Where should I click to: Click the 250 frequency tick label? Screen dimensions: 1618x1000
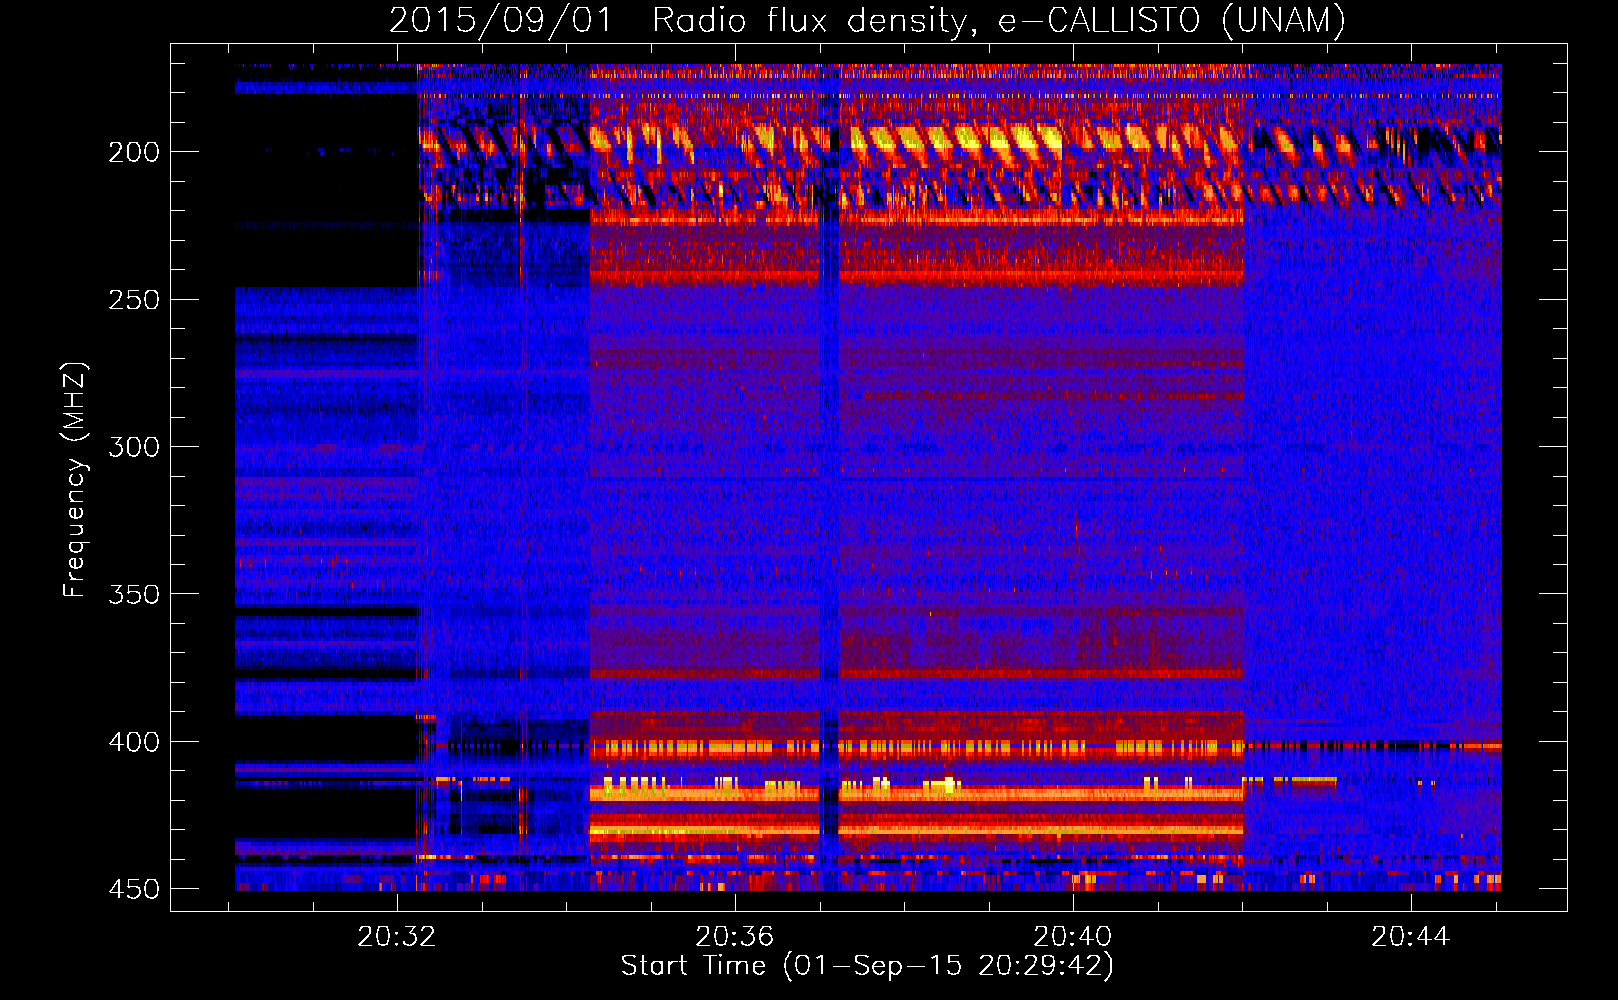click(134, 300)
